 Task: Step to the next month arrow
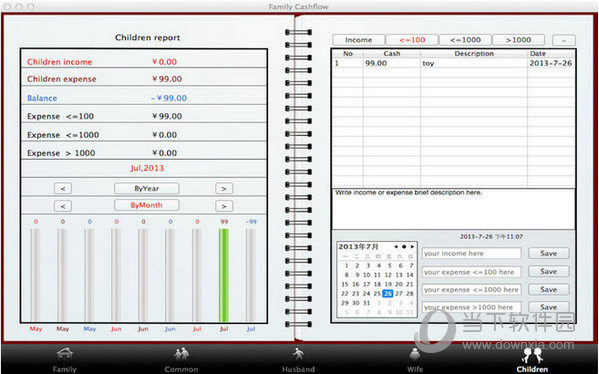point(224,206)
